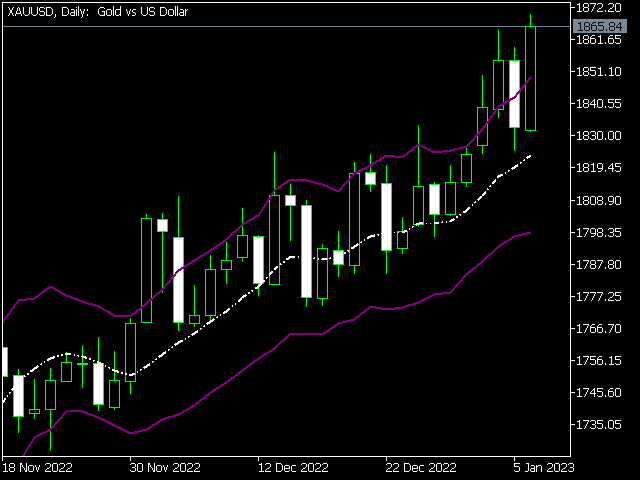Image resolution: width=640 pixels, height=480 pixels.
Task: Click the 1735.05 price axis label
Action: pyautogui.click(x=598, y=425)
